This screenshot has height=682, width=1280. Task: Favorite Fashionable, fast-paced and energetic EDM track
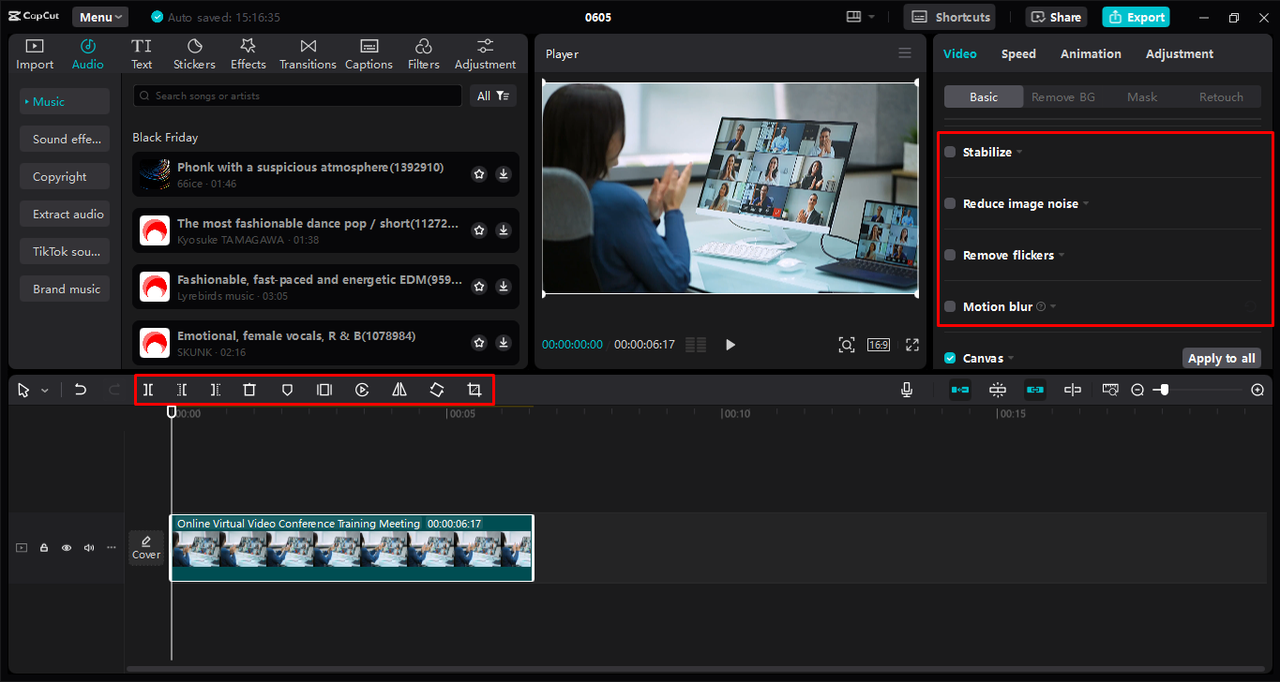479,286
